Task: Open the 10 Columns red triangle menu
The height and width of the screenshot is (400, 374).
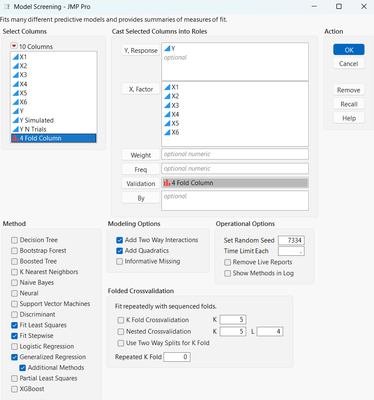Action: [14, 46]
